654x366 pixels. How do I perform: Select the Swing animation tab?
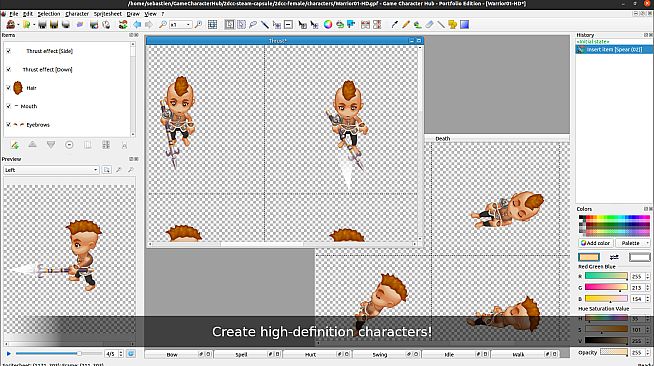[x=380, y=354]
